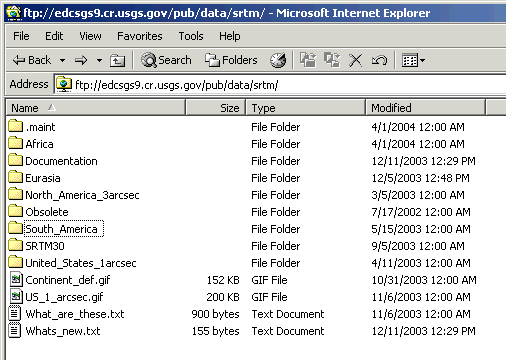The width and height of the screenshot is (506, 360).
Task: Click the Move To toolbar icon
Action: click(x=308, y=60)
